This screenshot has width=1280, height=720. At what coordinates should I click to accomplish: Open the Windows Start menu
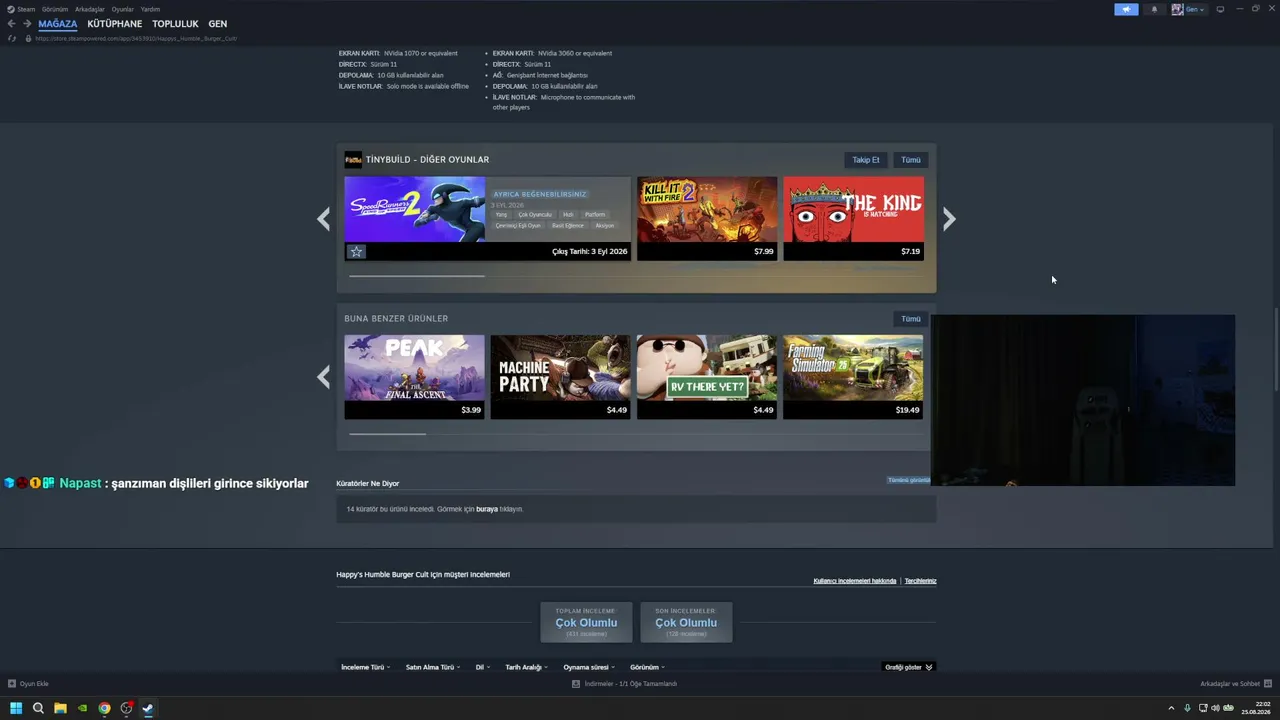click(x=16, y=708)
